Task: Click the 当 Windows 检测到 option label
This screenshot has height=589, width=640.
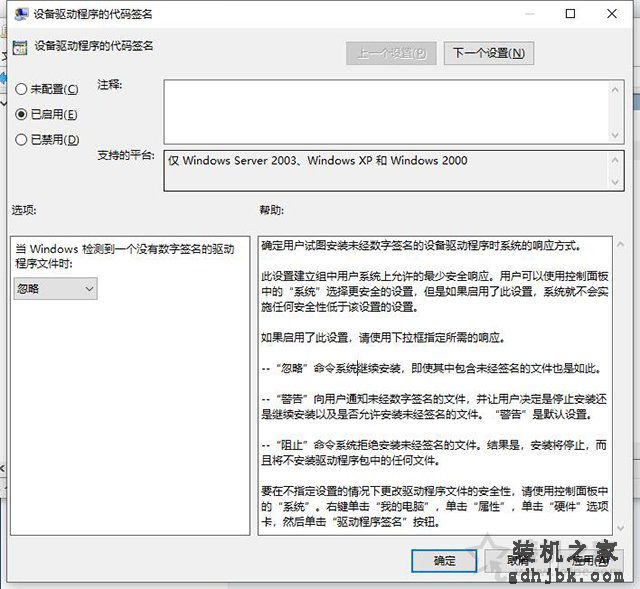Action: pyautogui.click(x=125, y=256)
